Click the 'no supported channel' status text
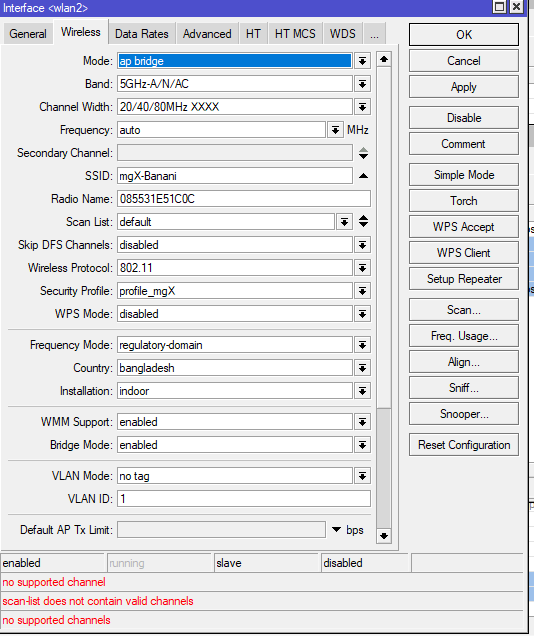Image resolution: width=534 pixels, height=636 pixels. pos(54,582)
